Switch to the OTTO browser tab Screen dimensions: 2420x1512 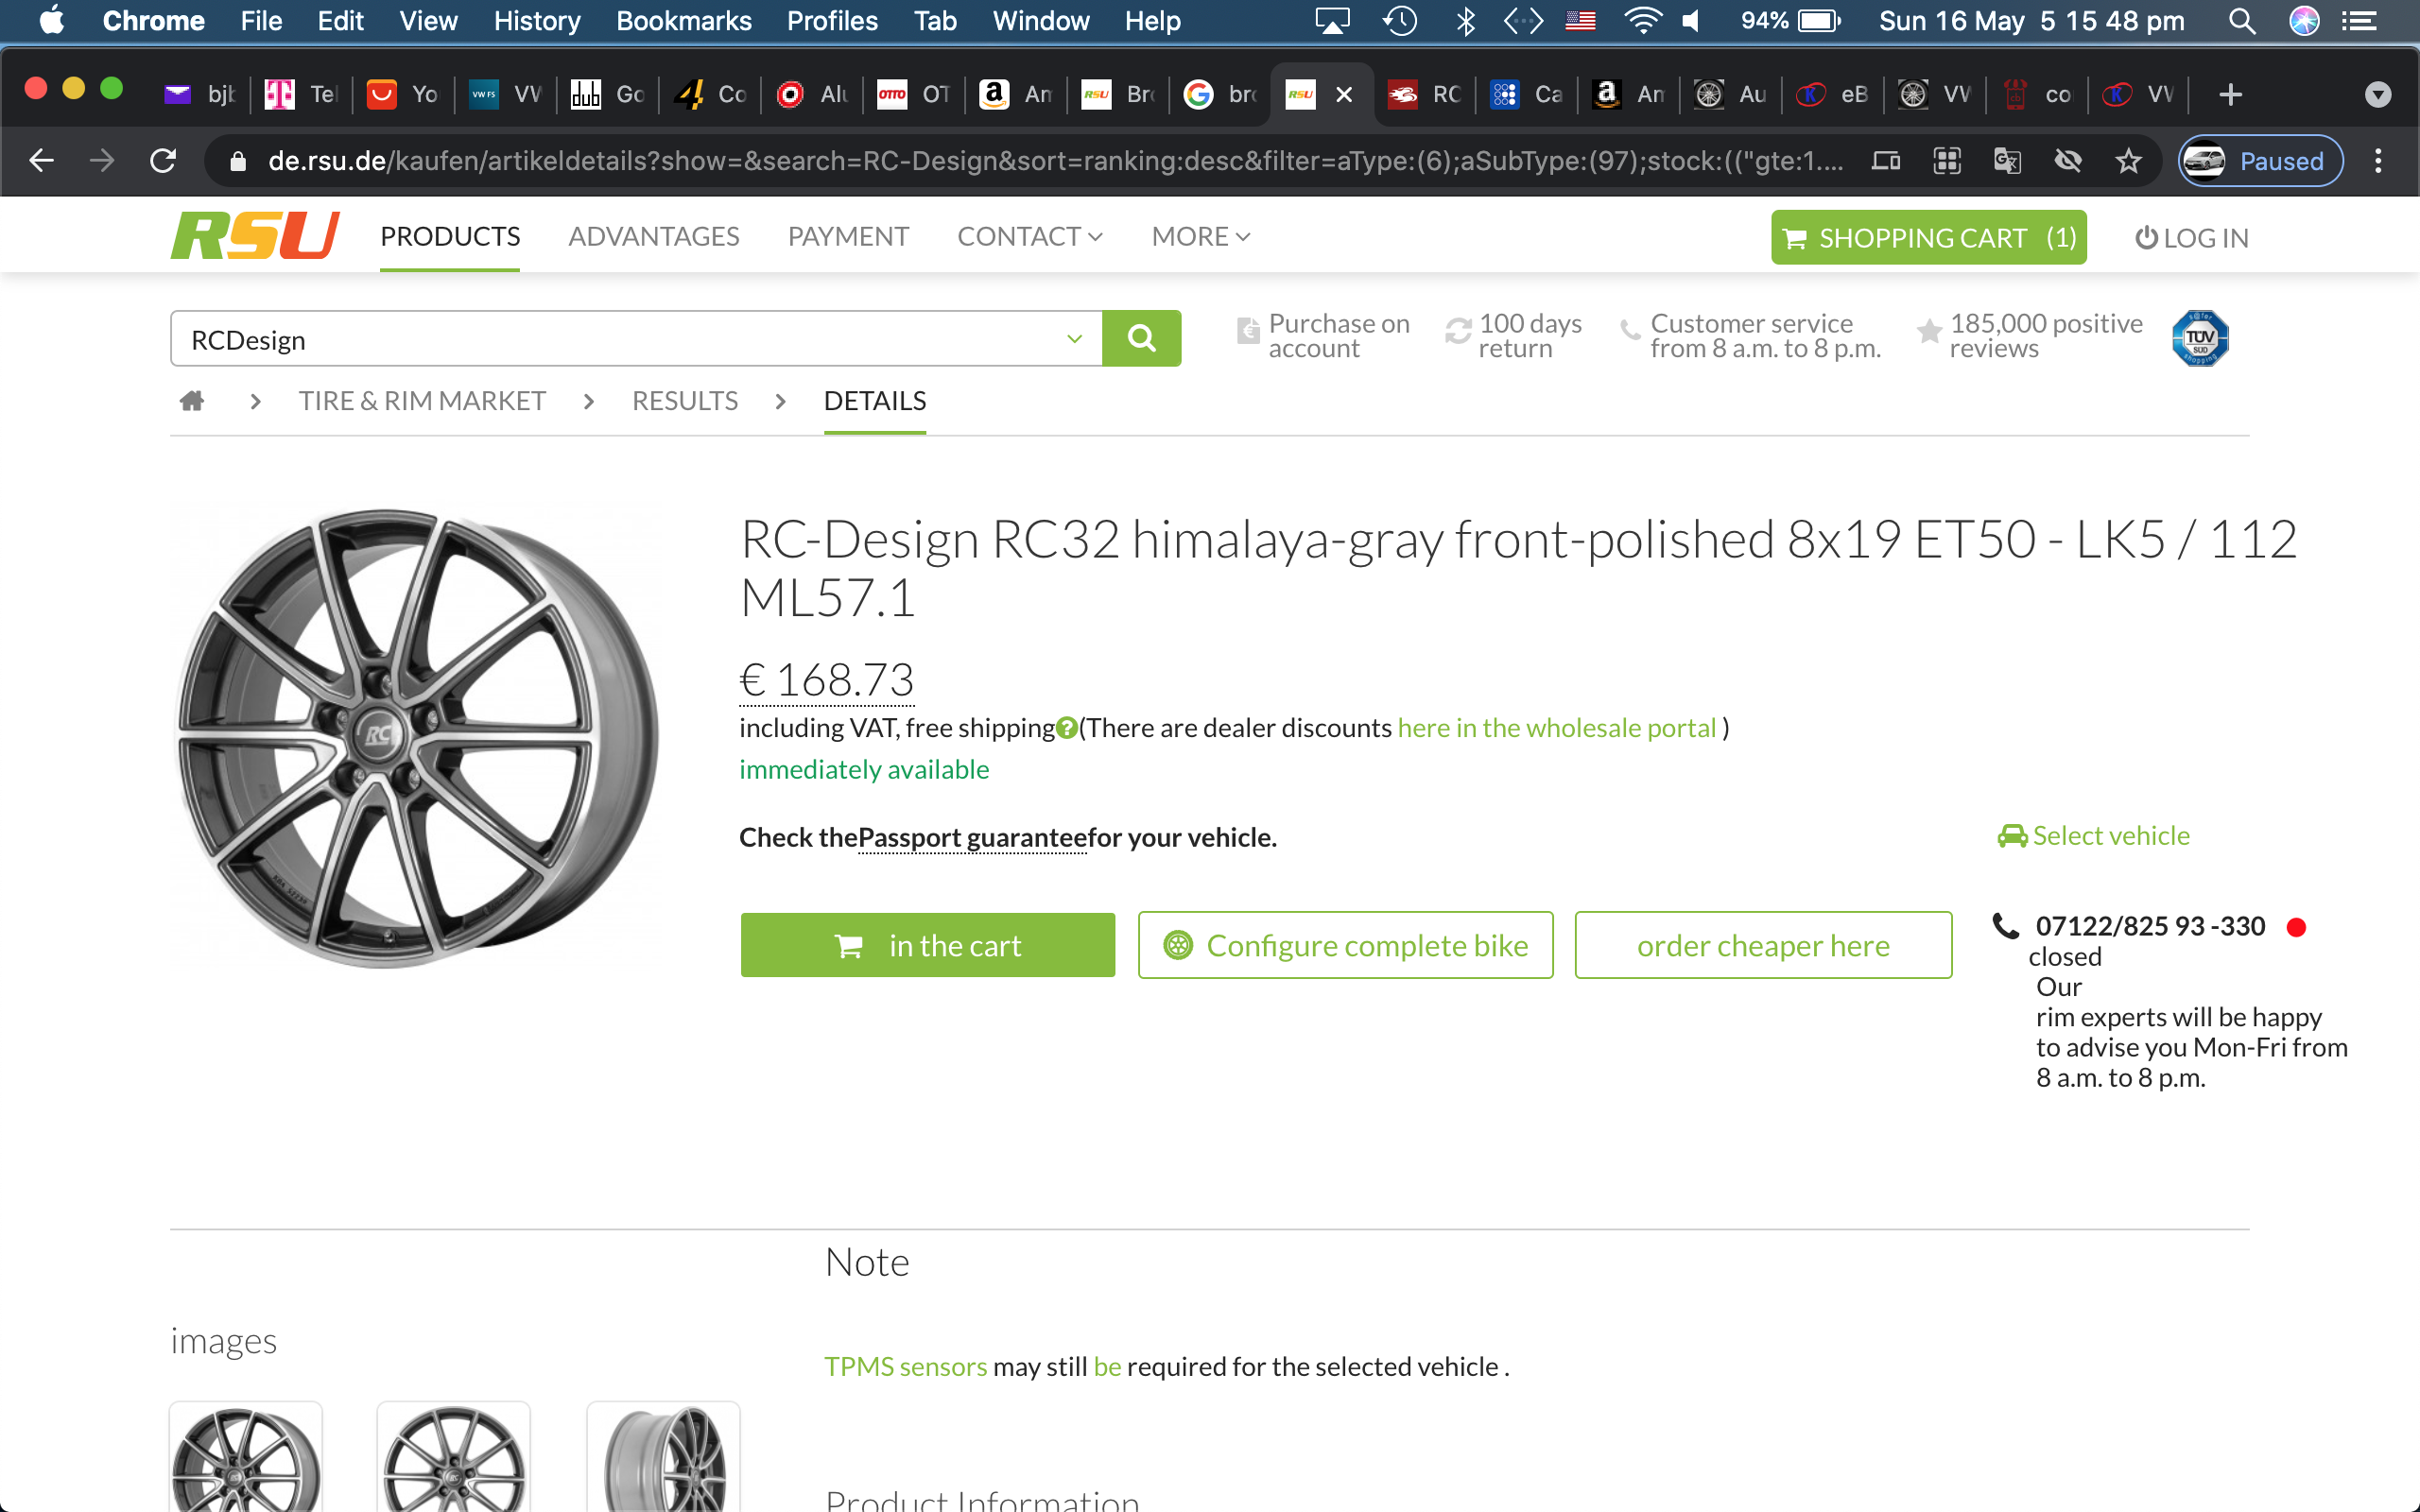pyautogui.click(x=914, y=94)
